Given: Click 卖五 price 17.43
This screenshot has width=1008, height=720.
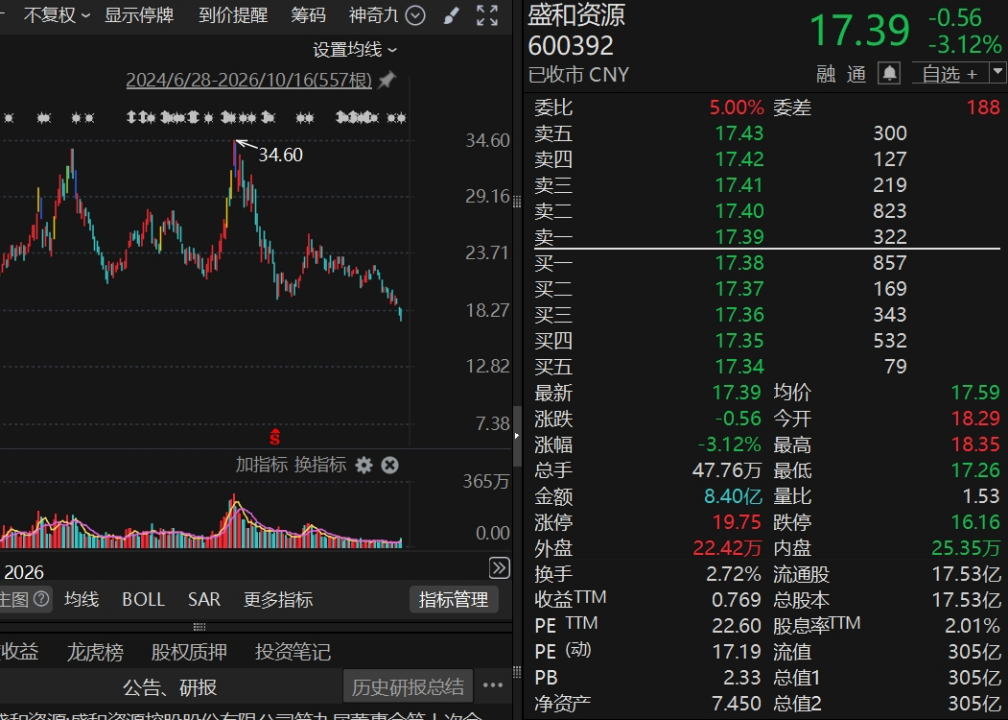Looking at the screenshot, I should tap(739, 133).
